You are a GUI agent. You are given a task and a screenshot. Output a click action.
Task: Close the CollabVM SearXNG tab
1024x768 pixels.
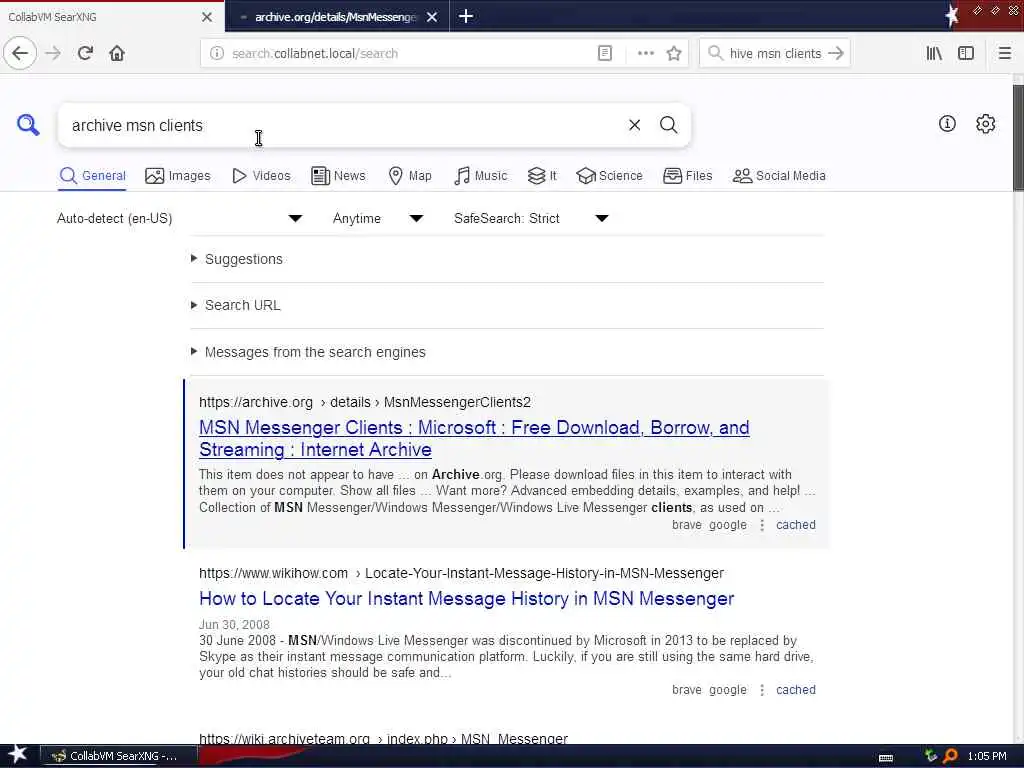pyautogui.click(x=207, y=17)
